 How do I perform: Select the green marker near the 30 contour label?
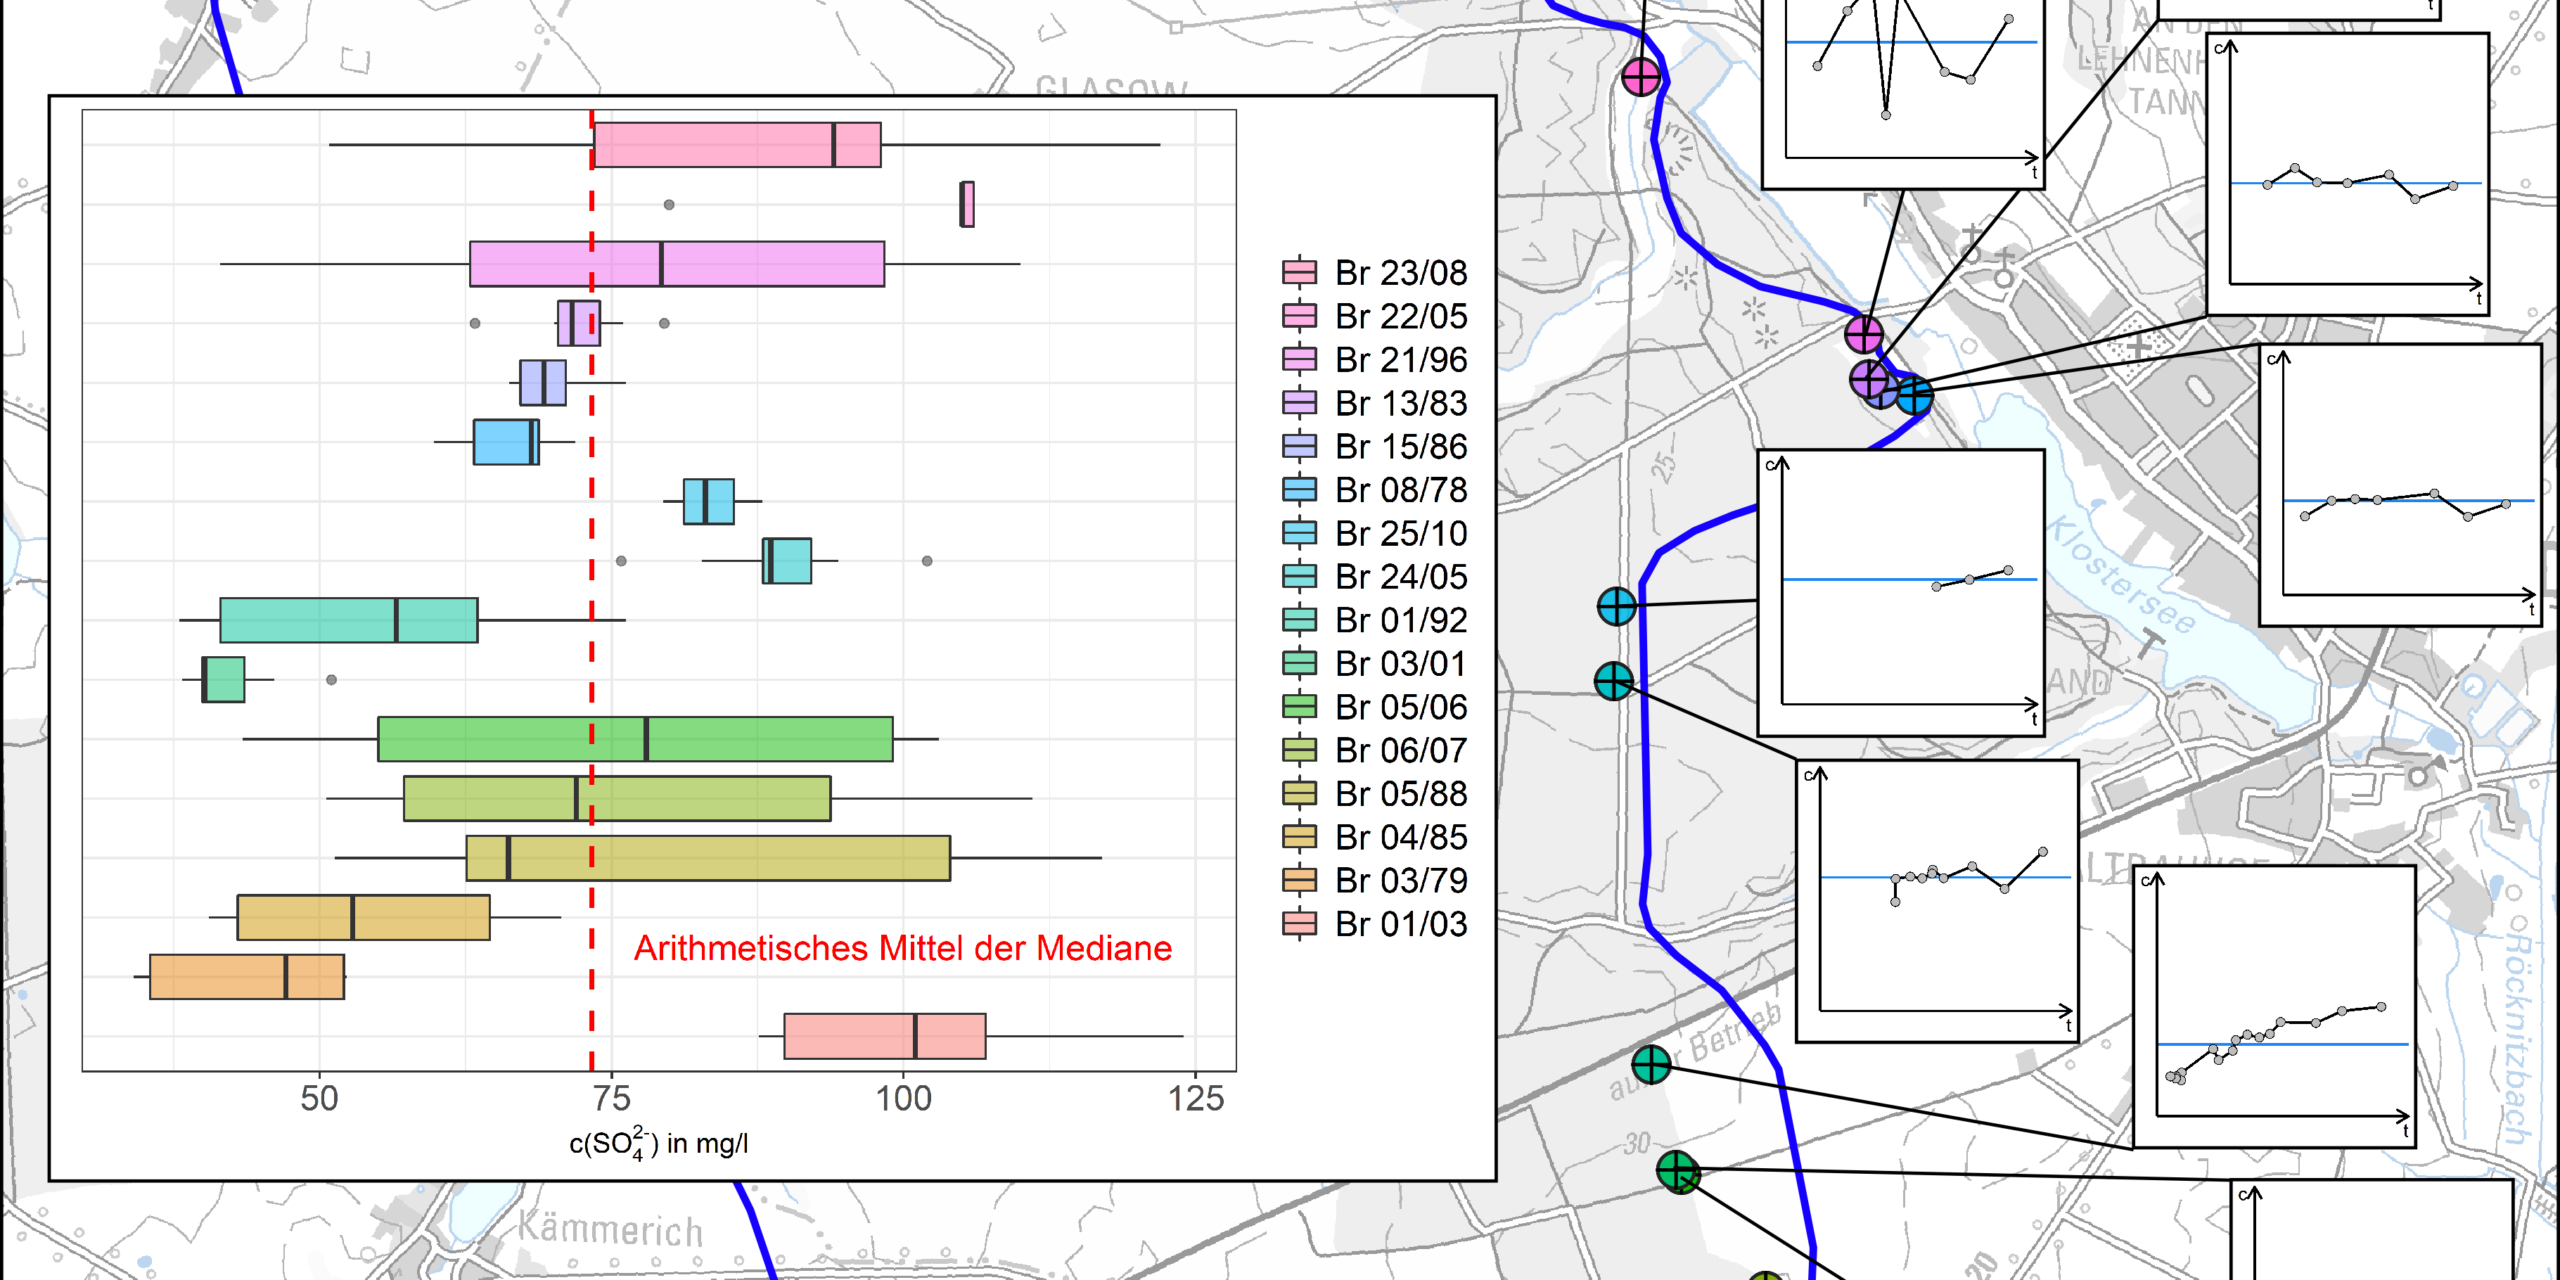point(1677,1170)
